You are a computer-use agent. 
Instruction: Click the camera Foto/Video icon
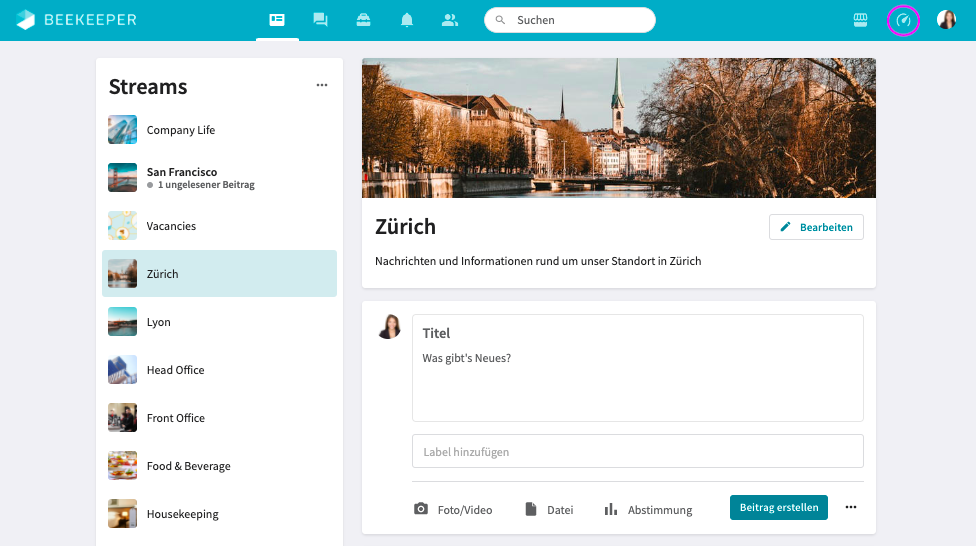point(421,509)
